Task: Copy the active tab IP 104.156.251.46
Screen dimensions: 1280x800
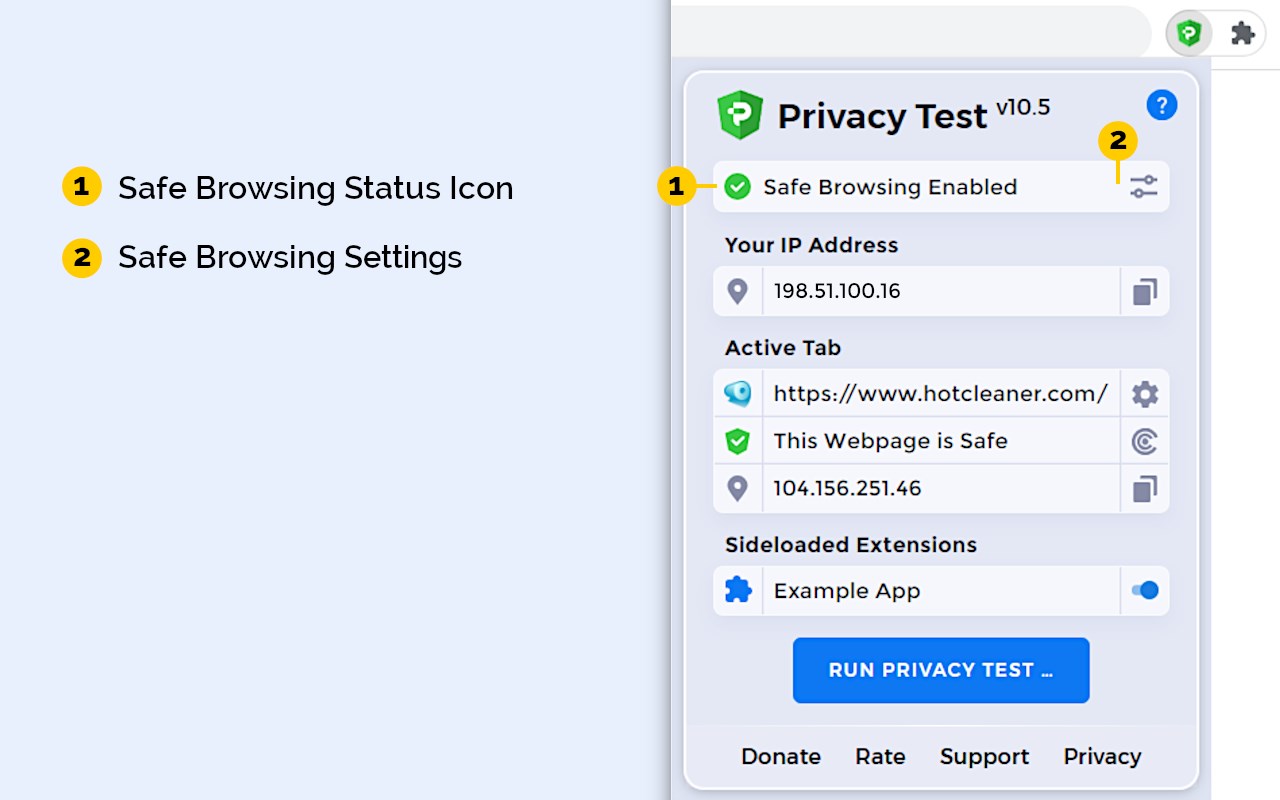Action: point(1144,489)
